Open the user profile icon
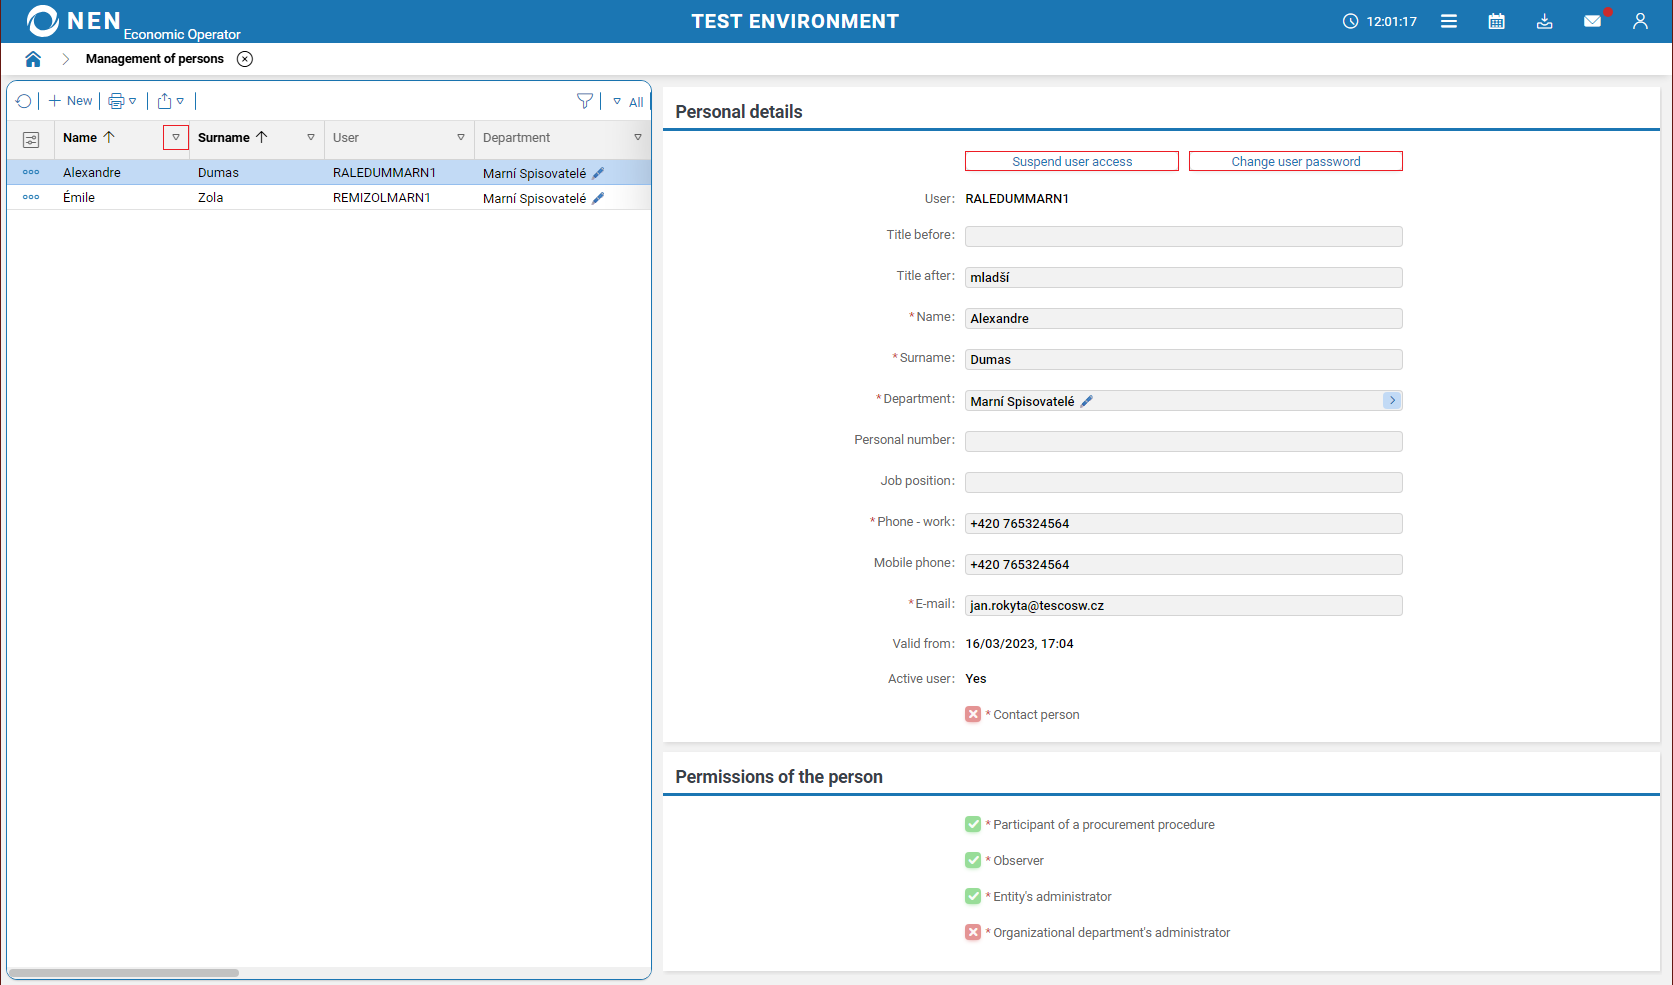 tap(1640, 21)
